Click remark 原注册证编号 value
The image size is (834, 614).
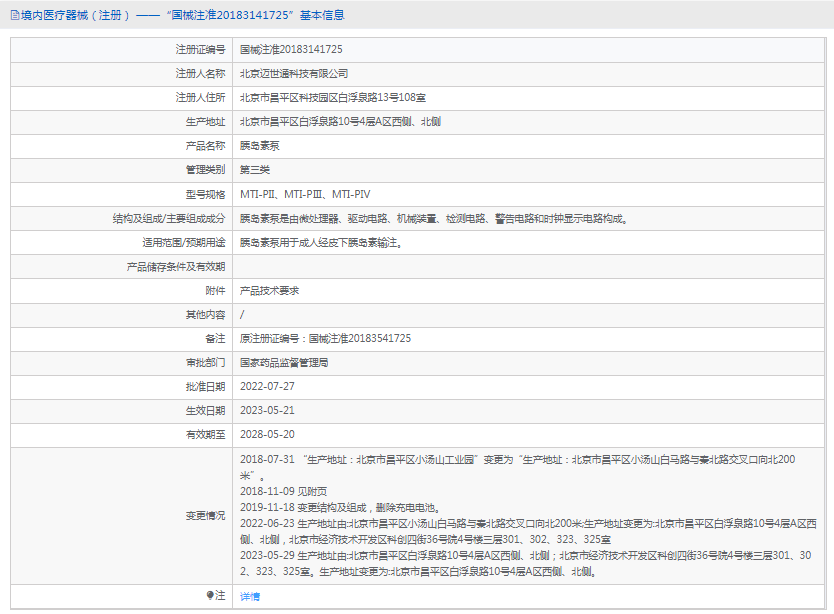[x=325, y=338]
